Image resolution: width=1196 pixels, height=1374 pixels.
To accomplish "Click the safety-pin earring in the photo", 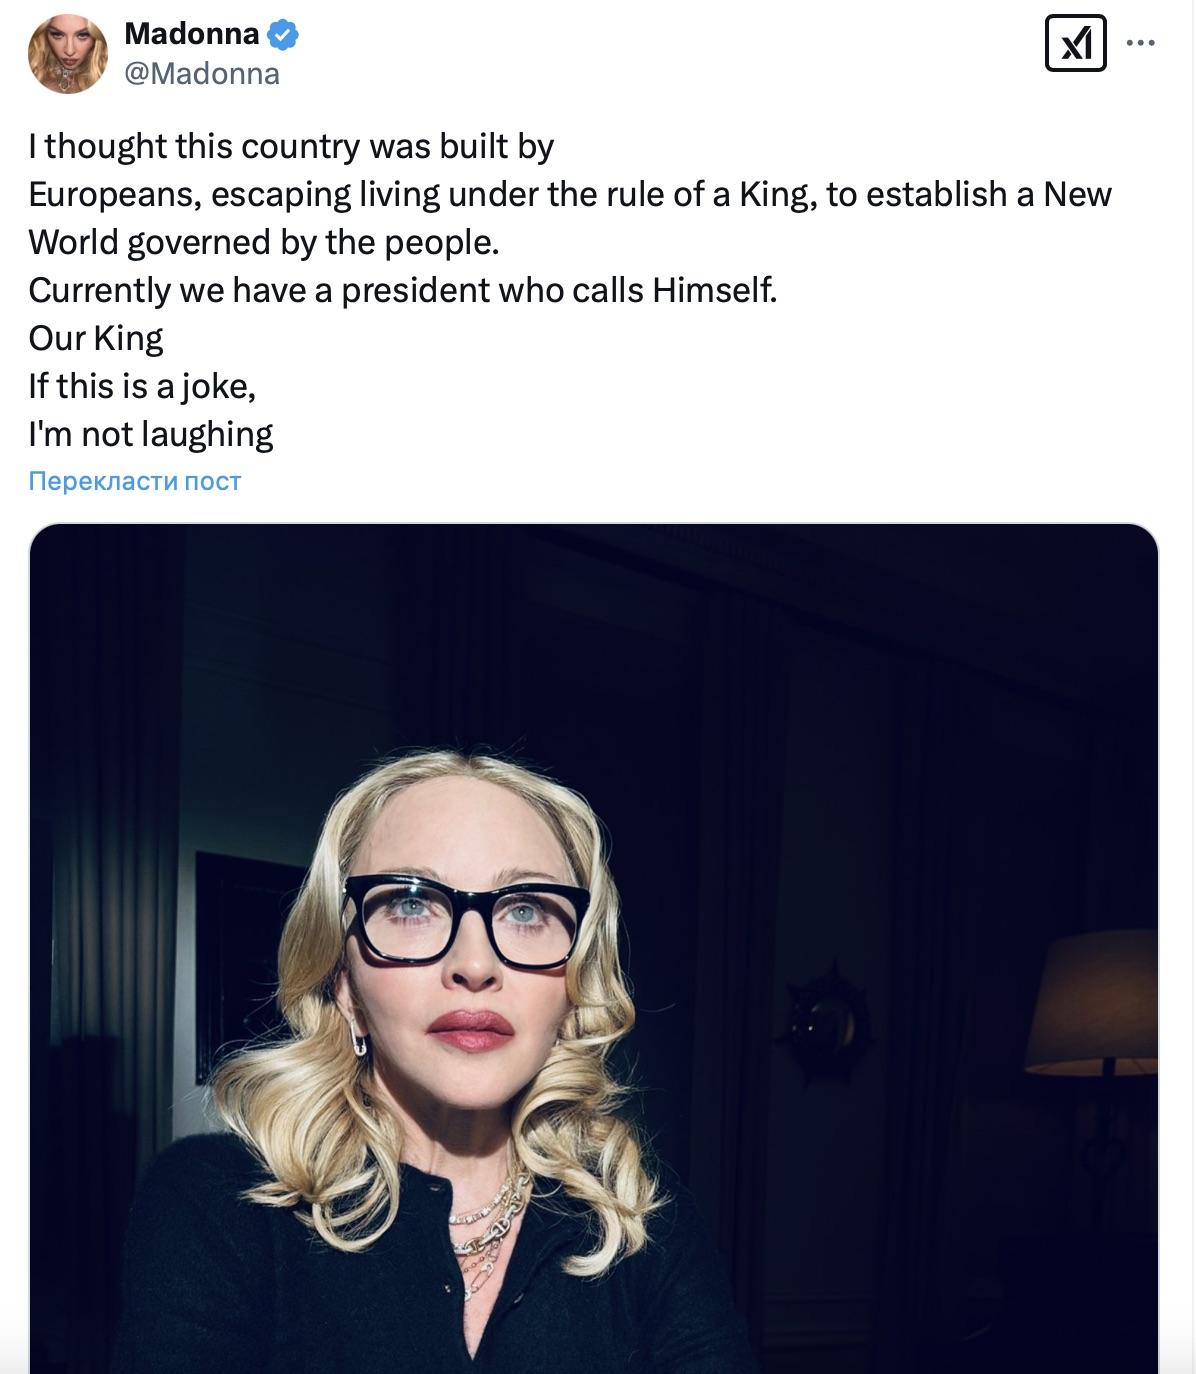I will pos(359,1040).
